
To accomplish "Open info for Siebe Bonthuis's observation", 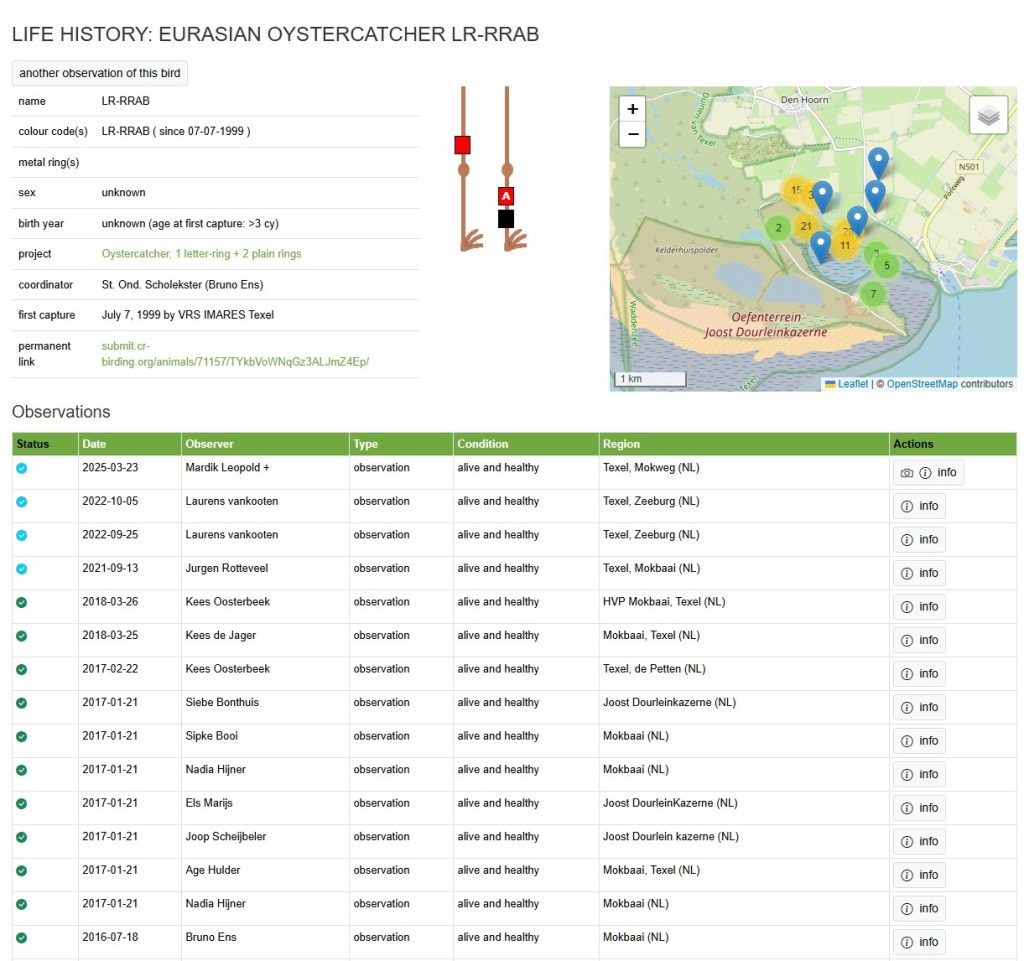I will [920, 707].
